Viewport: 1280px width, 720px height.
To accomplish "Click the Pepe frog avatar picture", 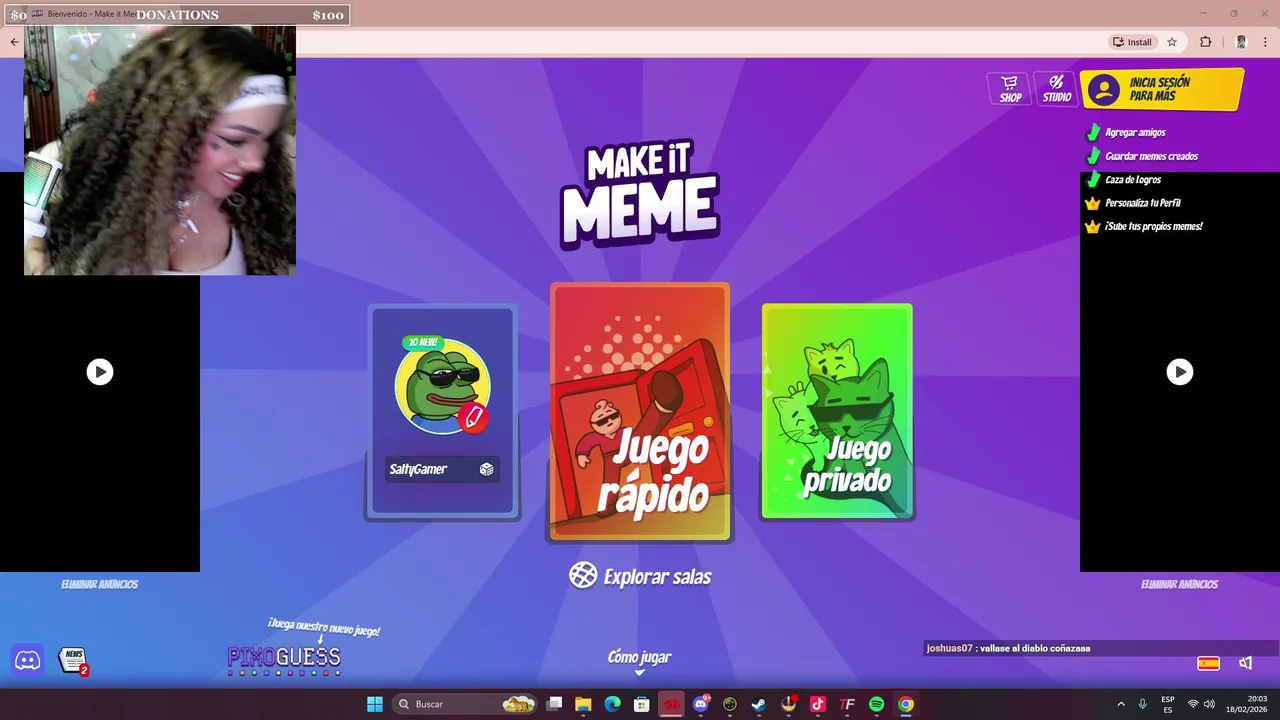I will pos(442,386).
